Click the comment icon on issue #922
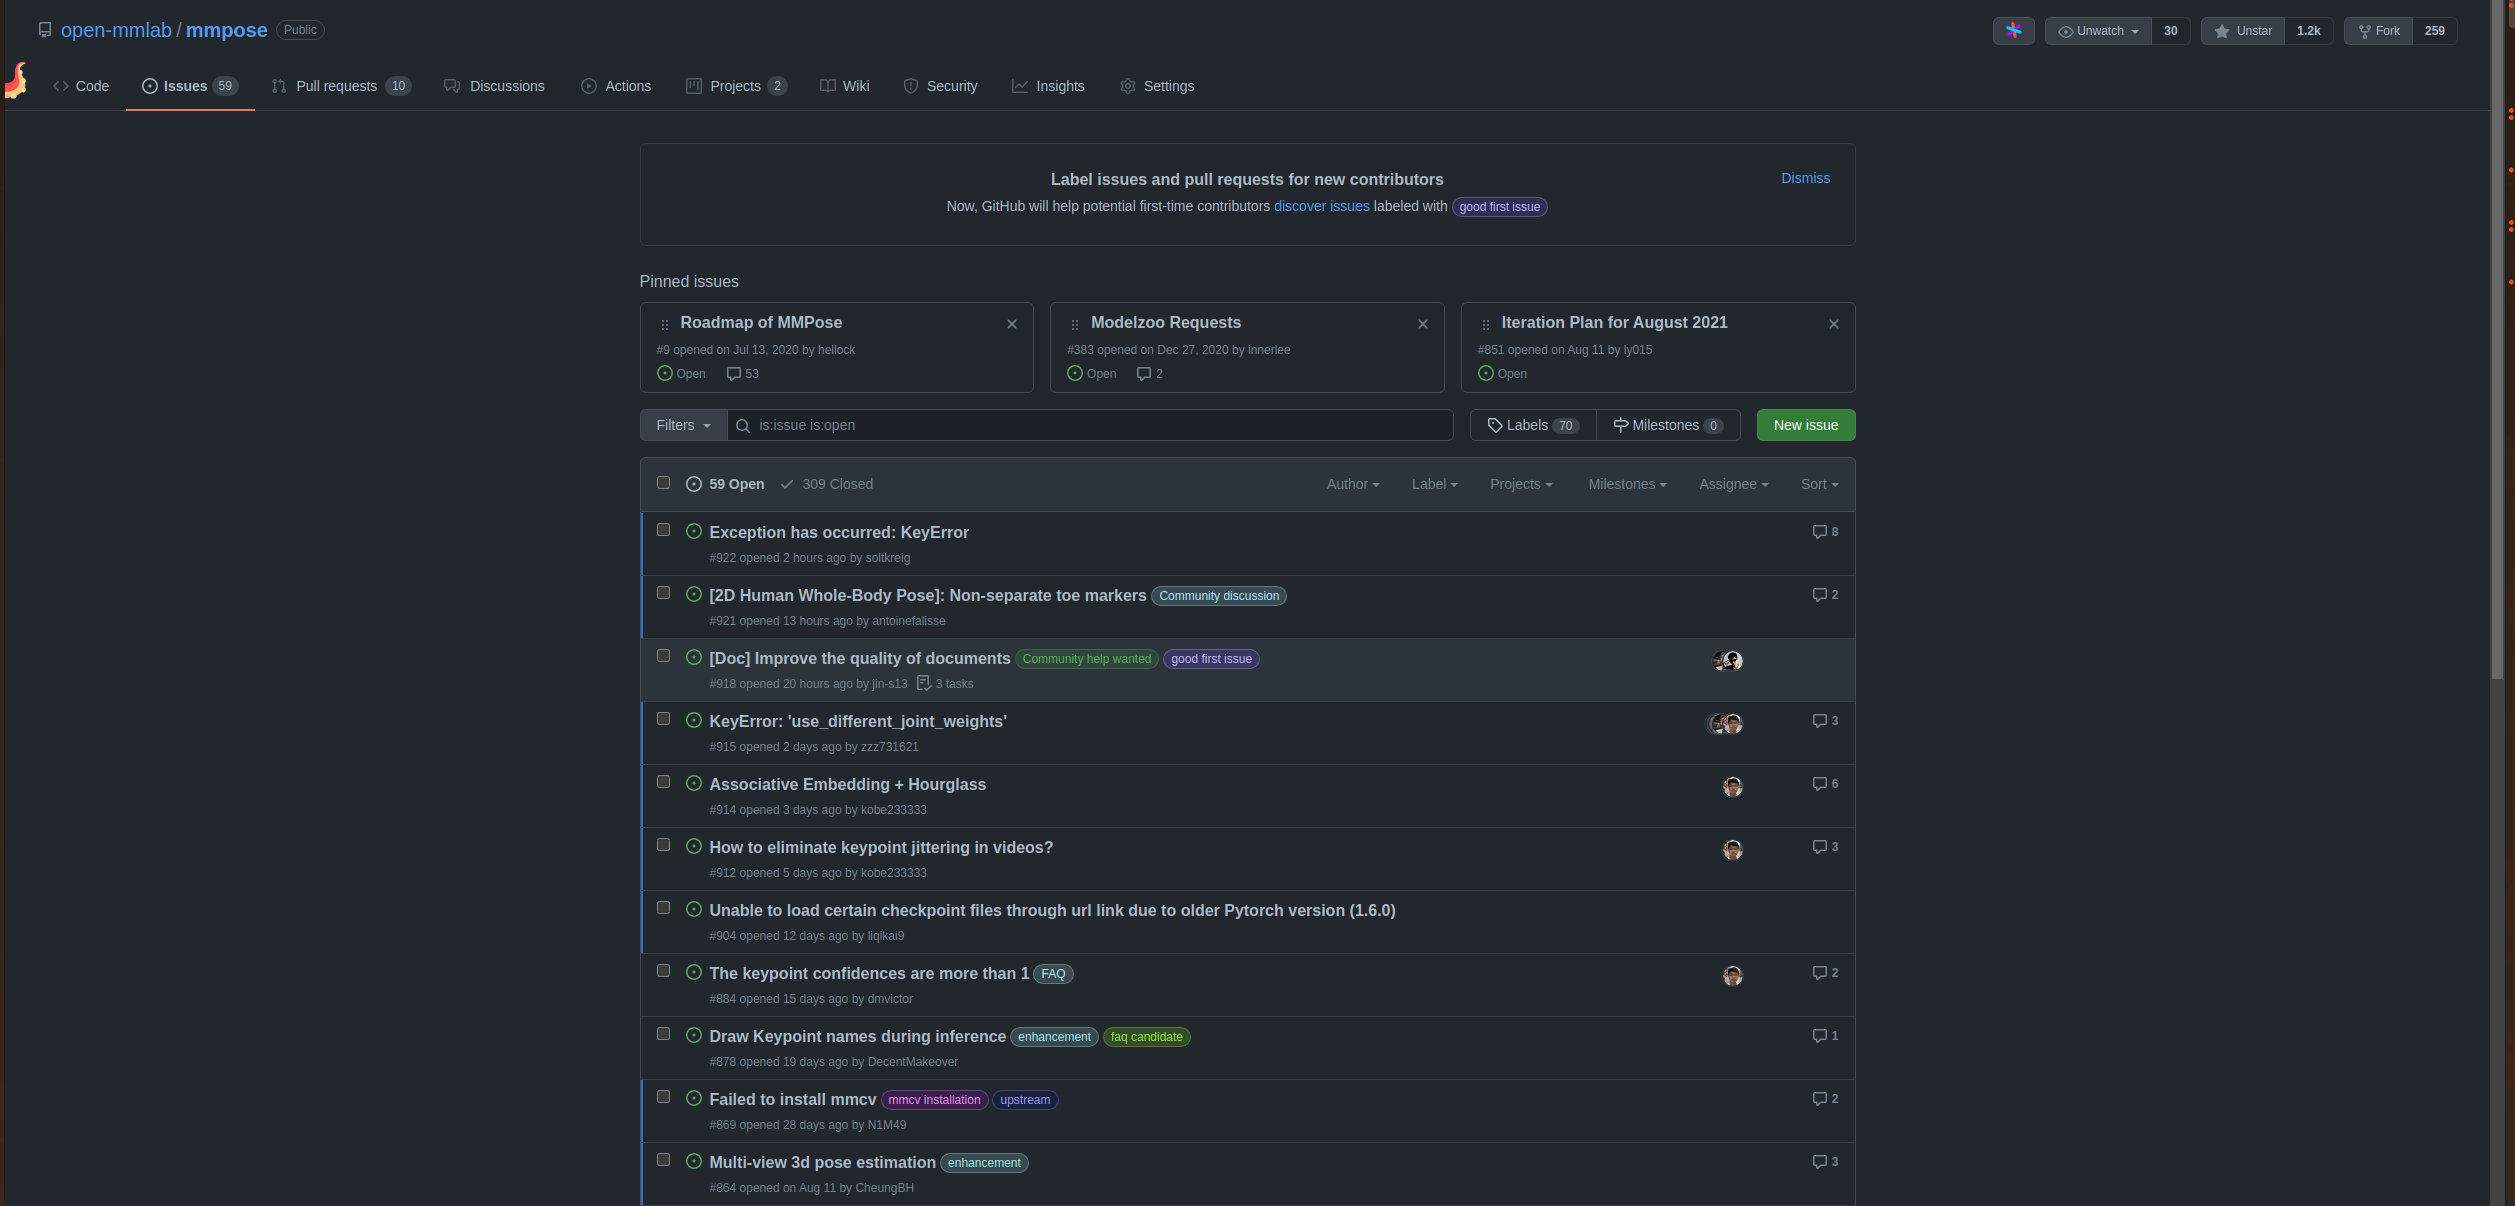 [x=1820, y=531]
